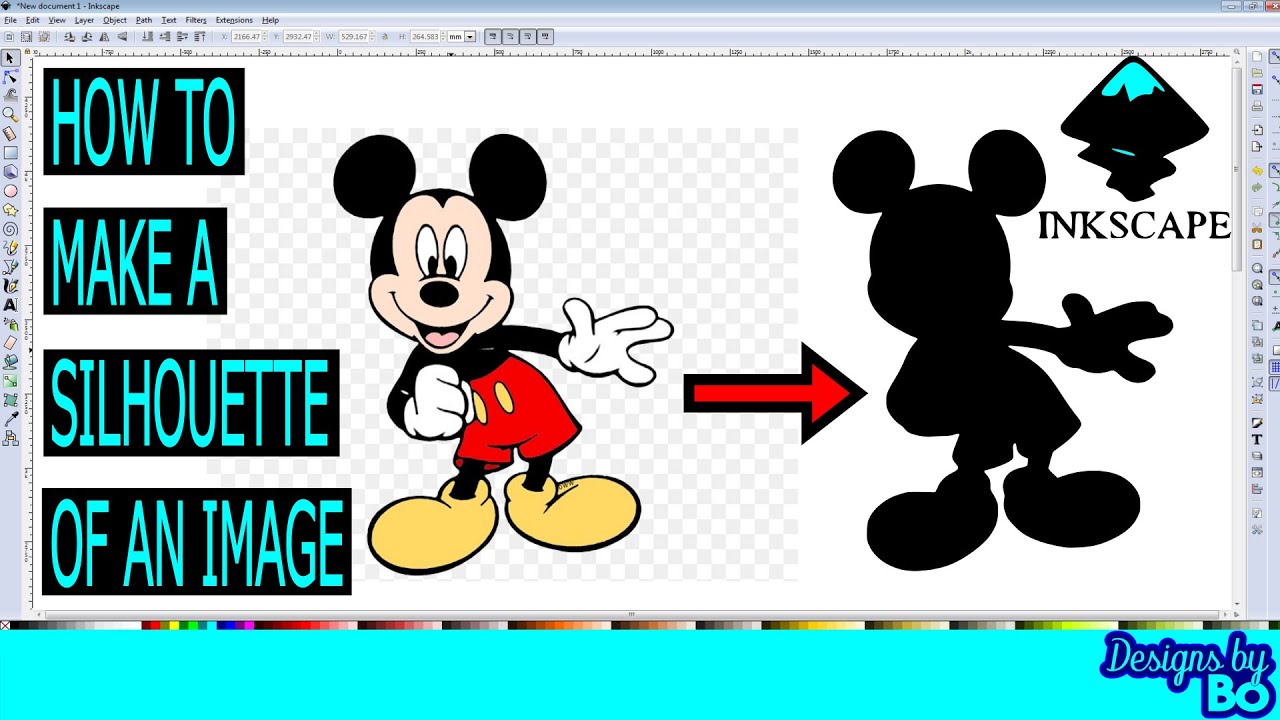Select the Selector arrow tool
1280x720 pixels.
click(x=10, y=58)
